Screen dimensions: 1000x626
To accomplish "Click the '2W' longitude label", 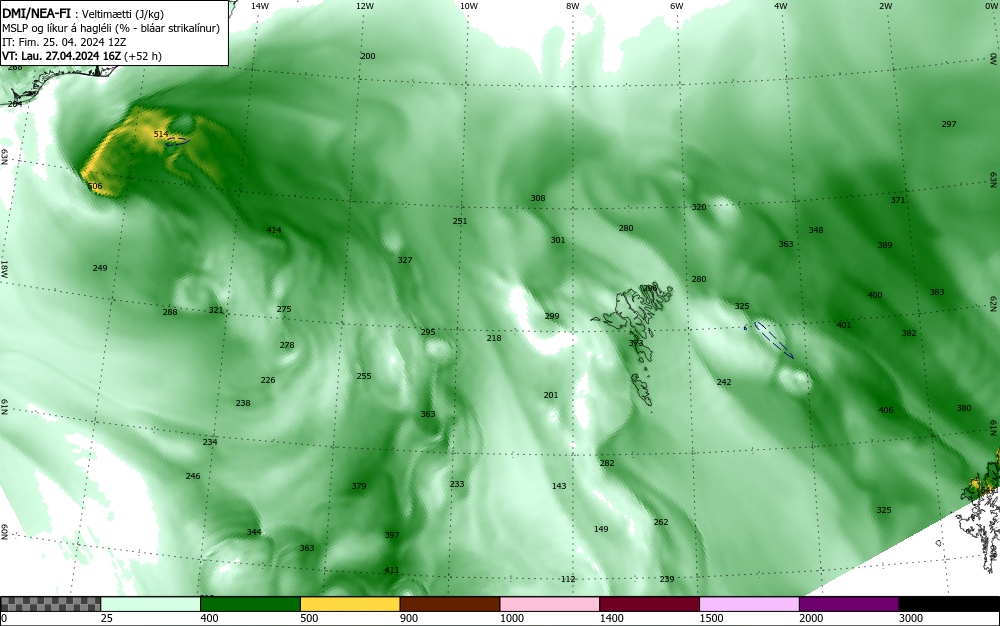I will [885, 6].
